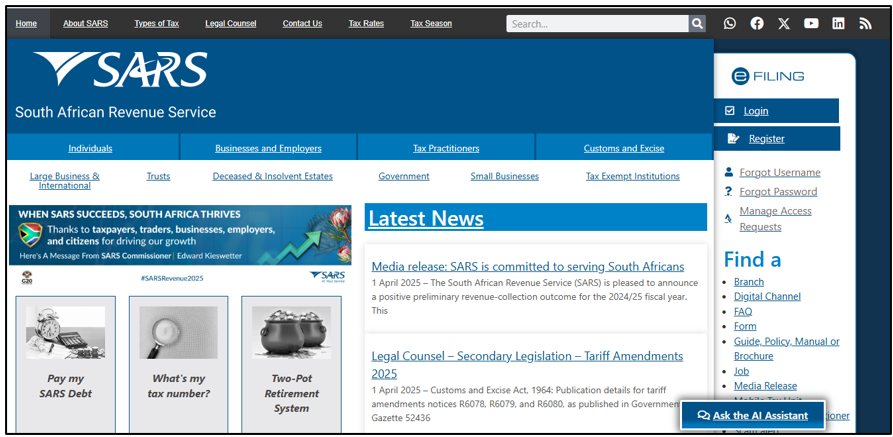The height and width of the screenshot is (437, 893).
Task: Open the YouTube social icon
Action: coord(811,23)
